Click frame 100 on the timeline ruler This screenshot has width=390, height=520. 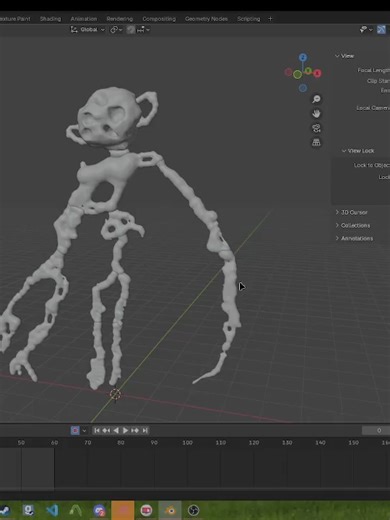[187, 443]
